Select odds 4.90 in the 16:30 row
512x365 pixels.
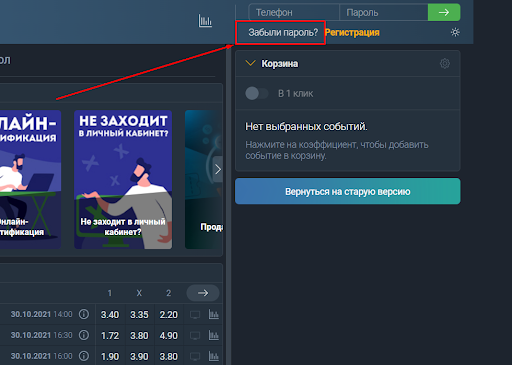(169, 336)
